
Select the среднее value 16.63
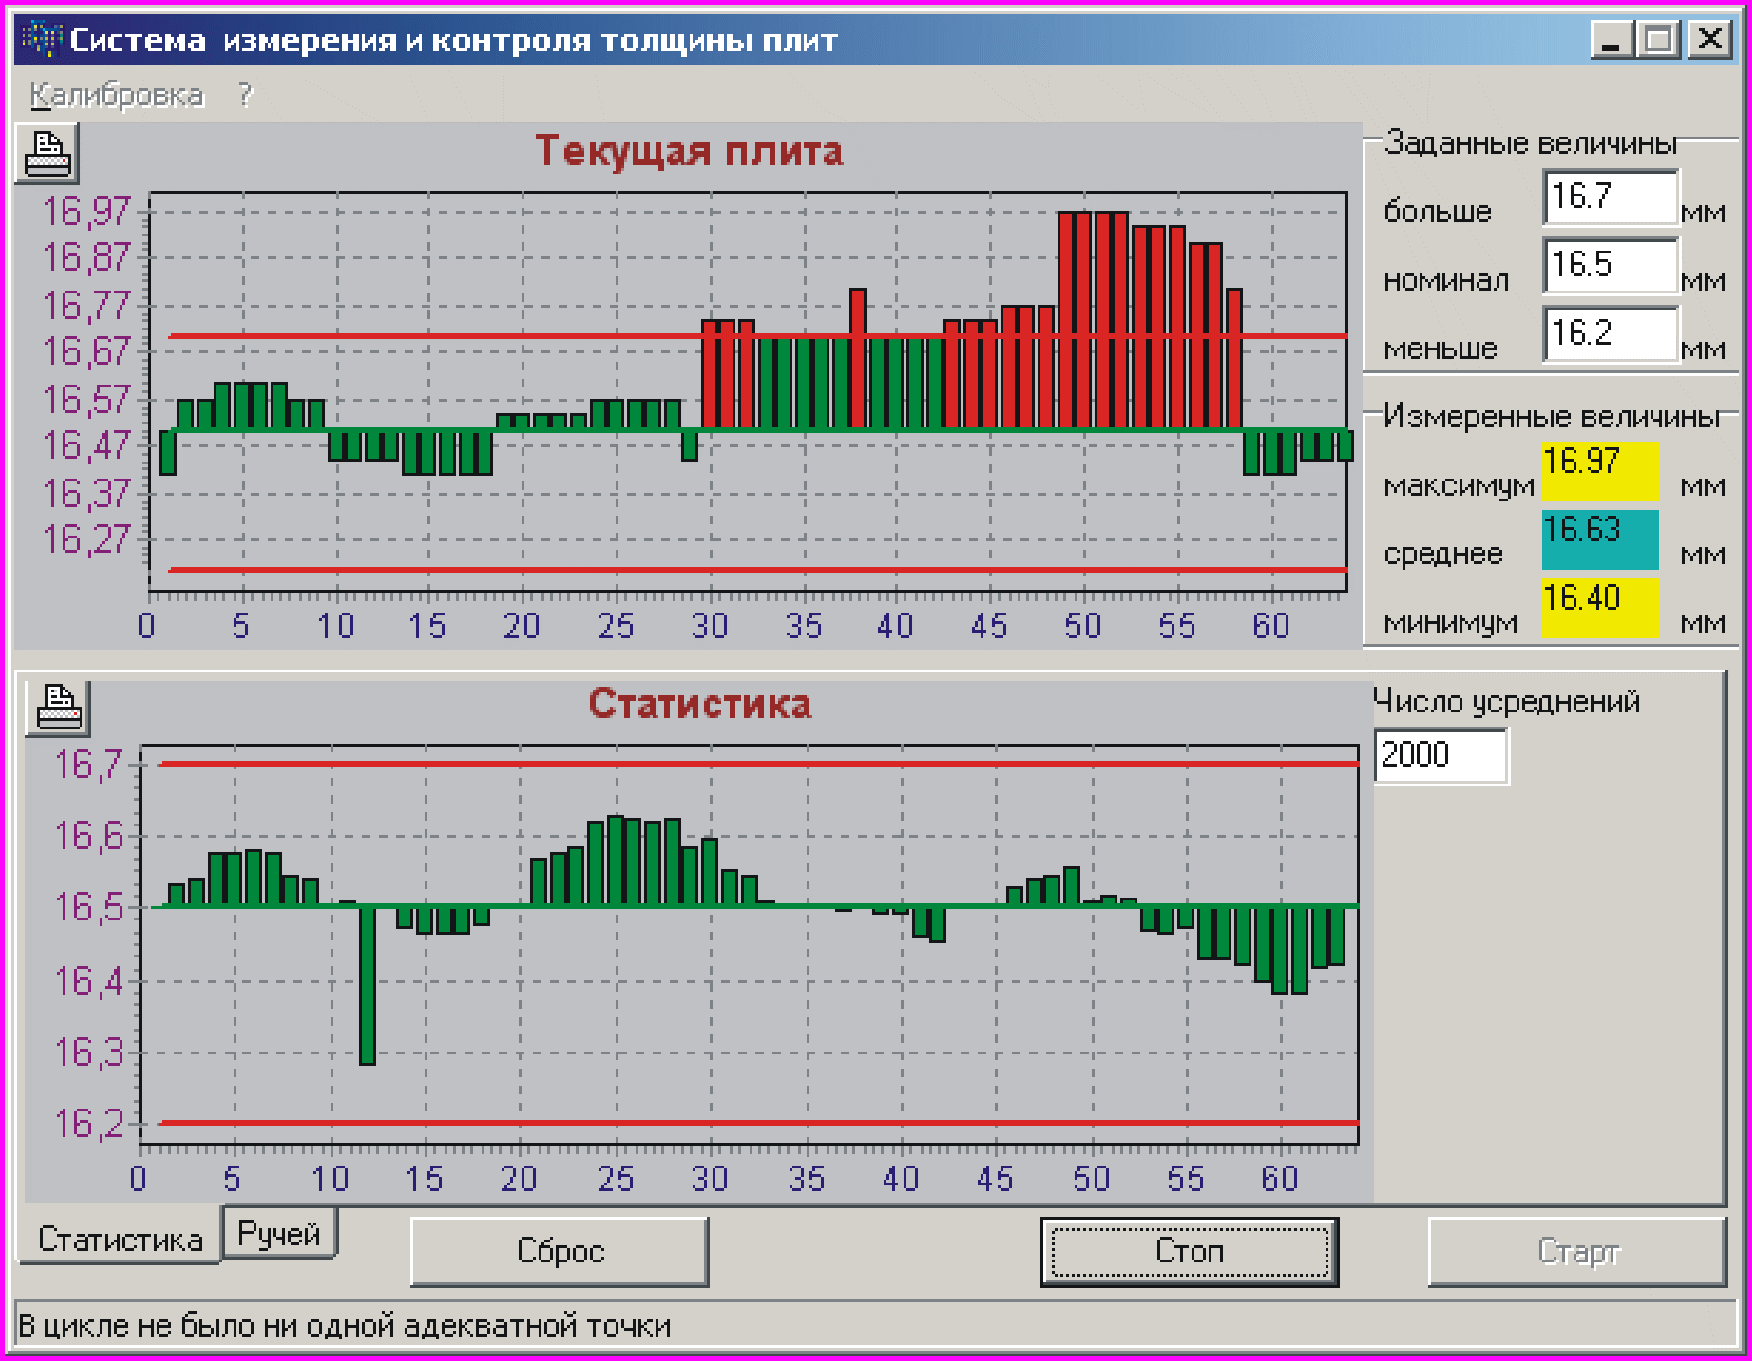[1600, 539]
